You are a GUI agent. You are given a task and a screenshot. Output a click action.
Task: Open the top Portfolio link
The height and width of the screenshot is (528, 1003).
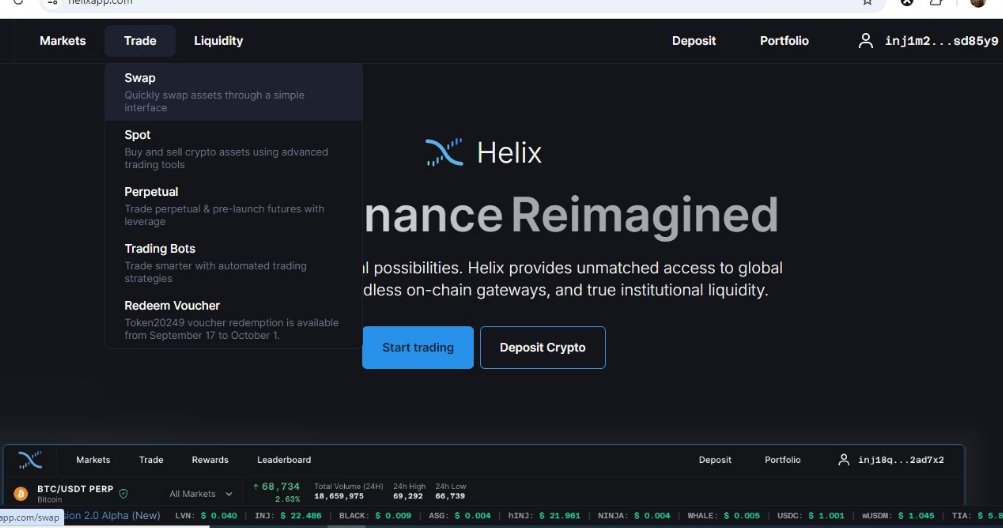click(784, 41)
